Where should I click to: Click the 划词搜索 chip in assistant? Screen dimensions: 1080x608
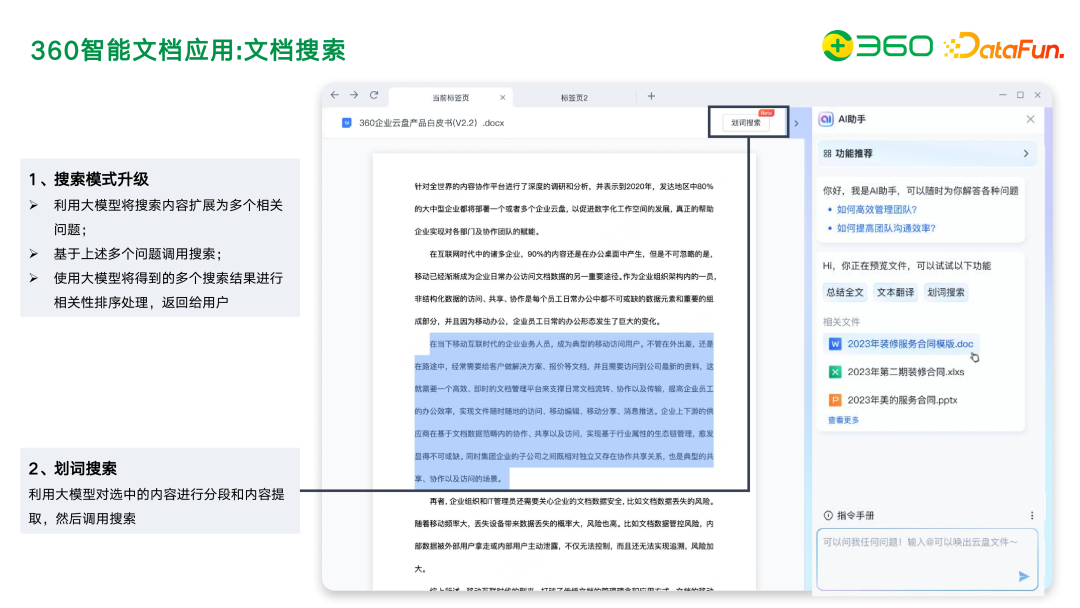946,292
